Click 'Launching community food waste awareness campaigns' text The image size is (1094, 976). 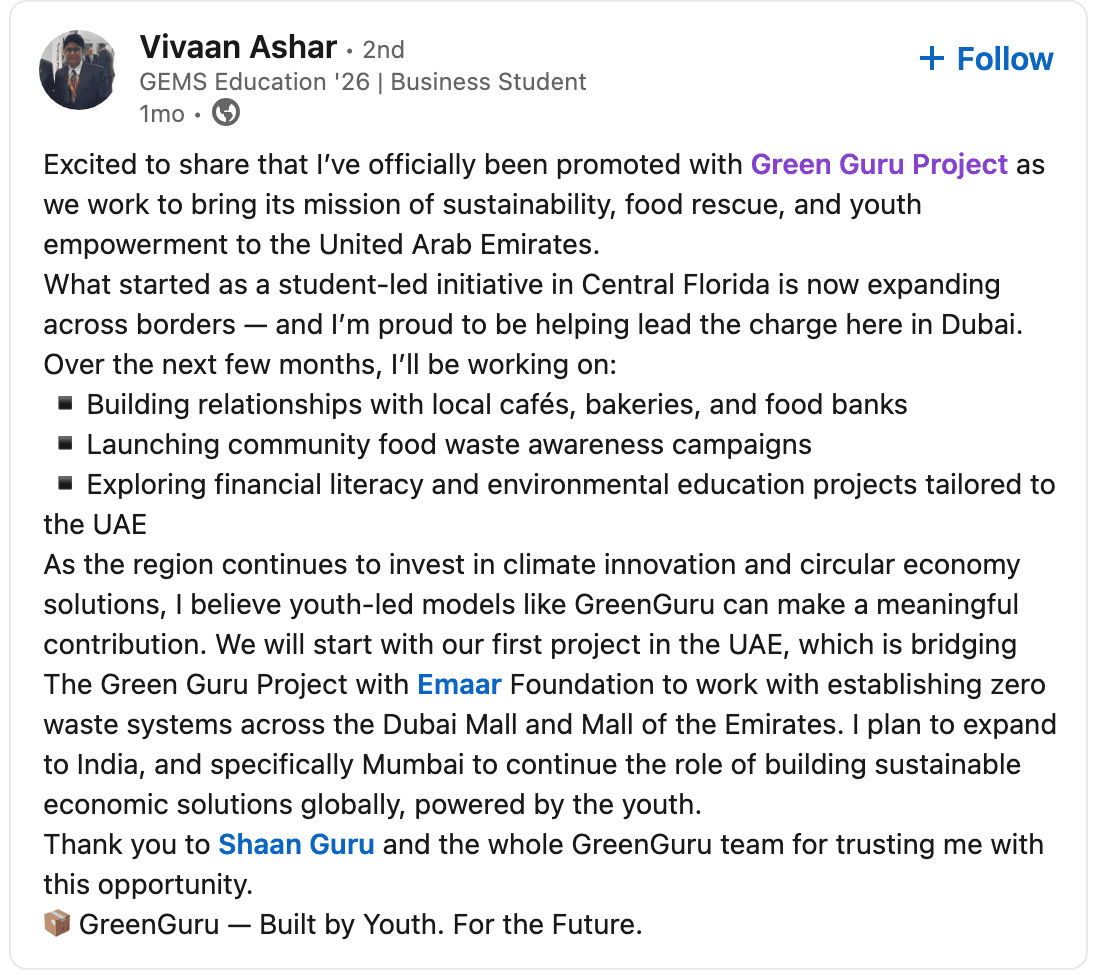tap(448, 444)
